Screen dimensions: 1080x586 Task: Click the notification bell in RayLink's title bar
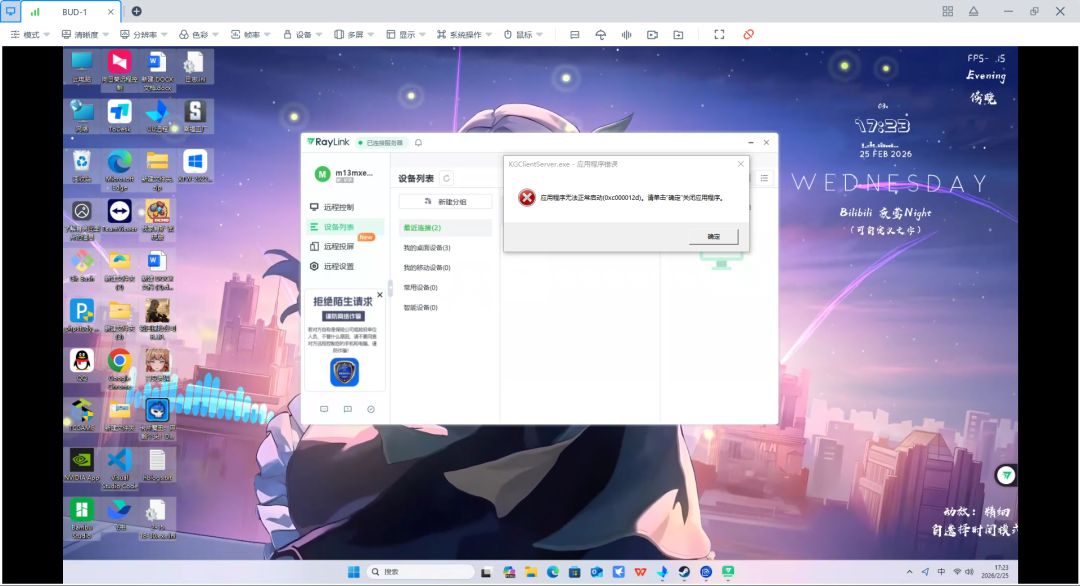click(418, 143)
